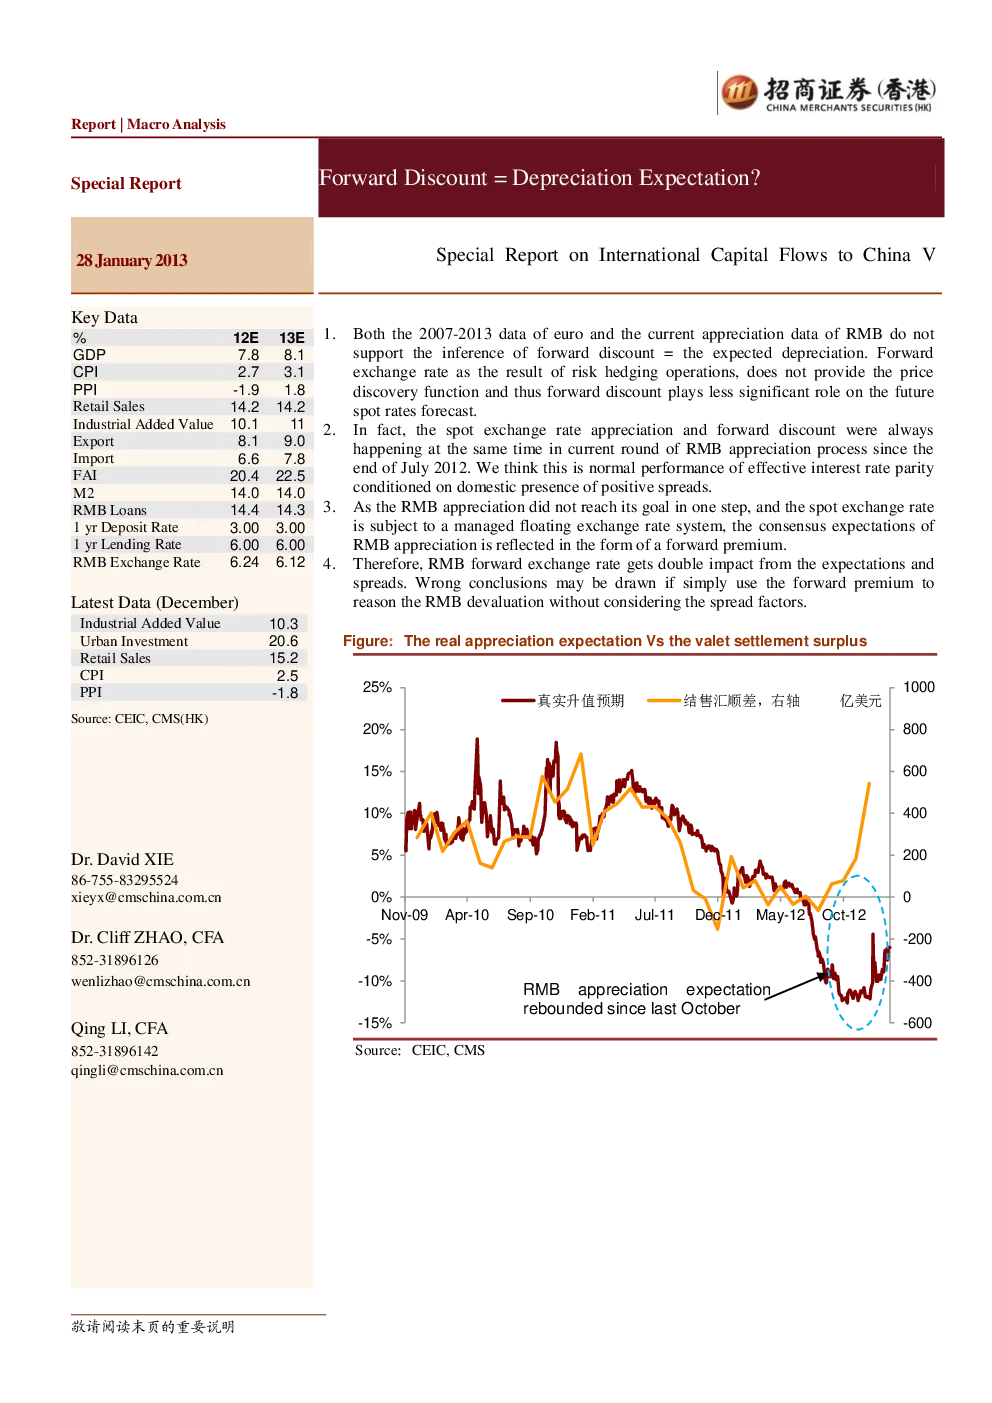
Task: Click the '亿美元' unit label on the chart
Action: (861, 701)
